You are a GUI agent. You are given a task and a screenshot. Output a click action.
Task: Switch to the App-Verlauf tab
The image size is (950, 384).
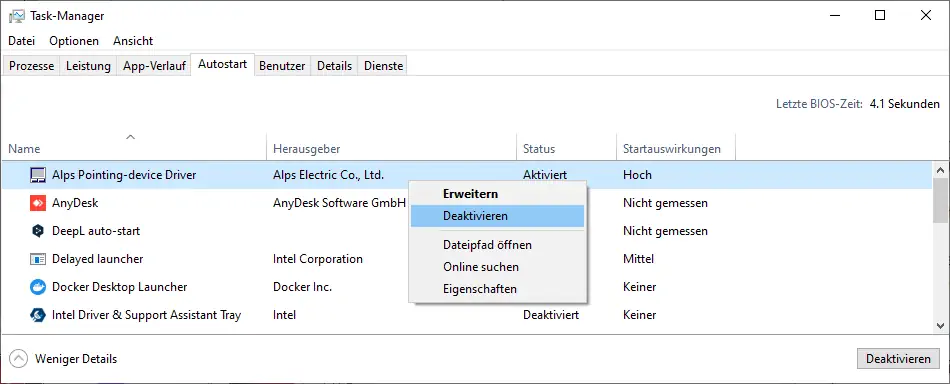(x=154, y=66)
